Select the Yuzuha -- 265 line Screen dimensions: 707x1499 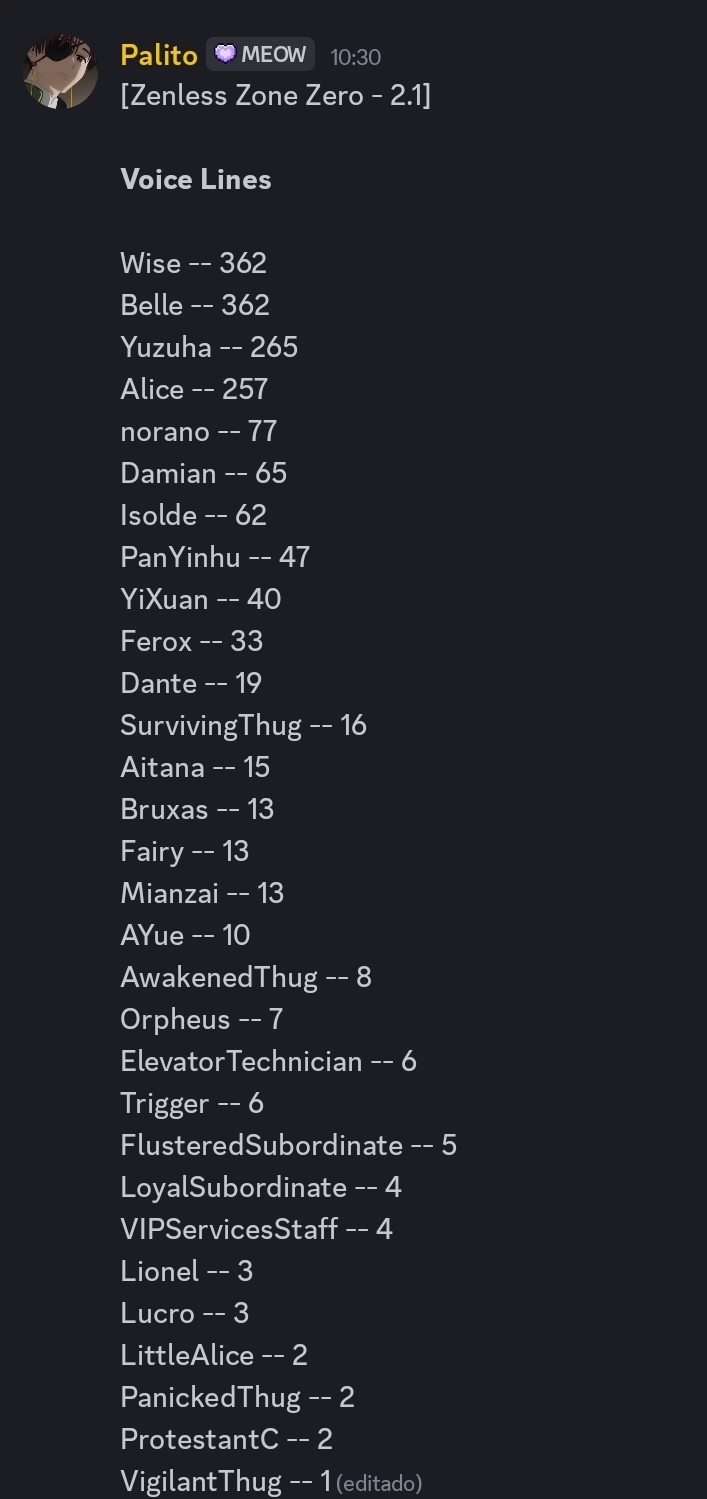point(209,347)
